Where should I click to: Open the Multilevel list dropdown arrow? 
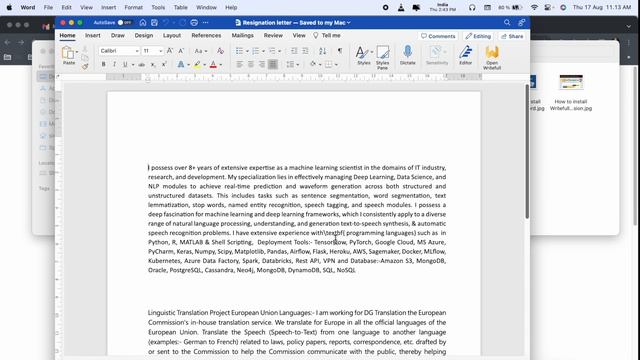point(280,51)
